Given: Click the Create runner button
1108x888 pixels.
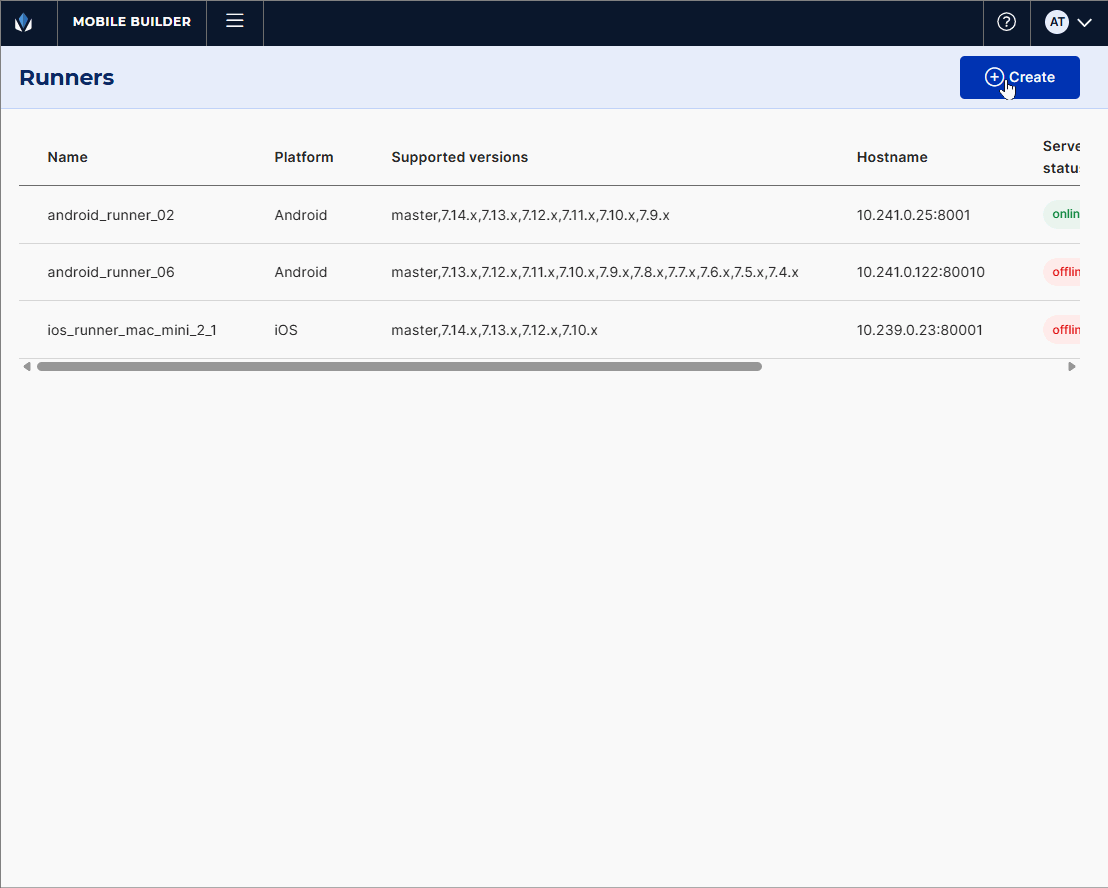Looking at the screenshot, I should (x=1019, y=77).
